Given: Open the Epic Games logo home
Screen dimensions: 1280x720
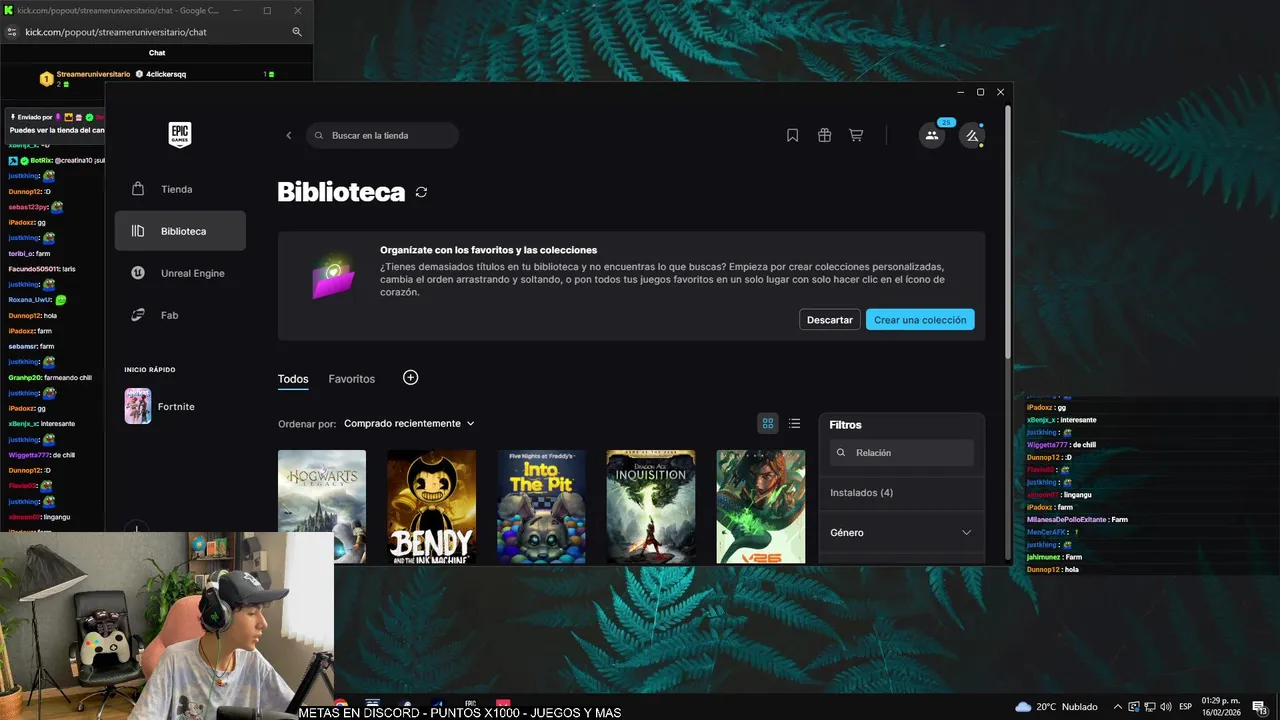Looking at the screenshot, I should [180, 135].
